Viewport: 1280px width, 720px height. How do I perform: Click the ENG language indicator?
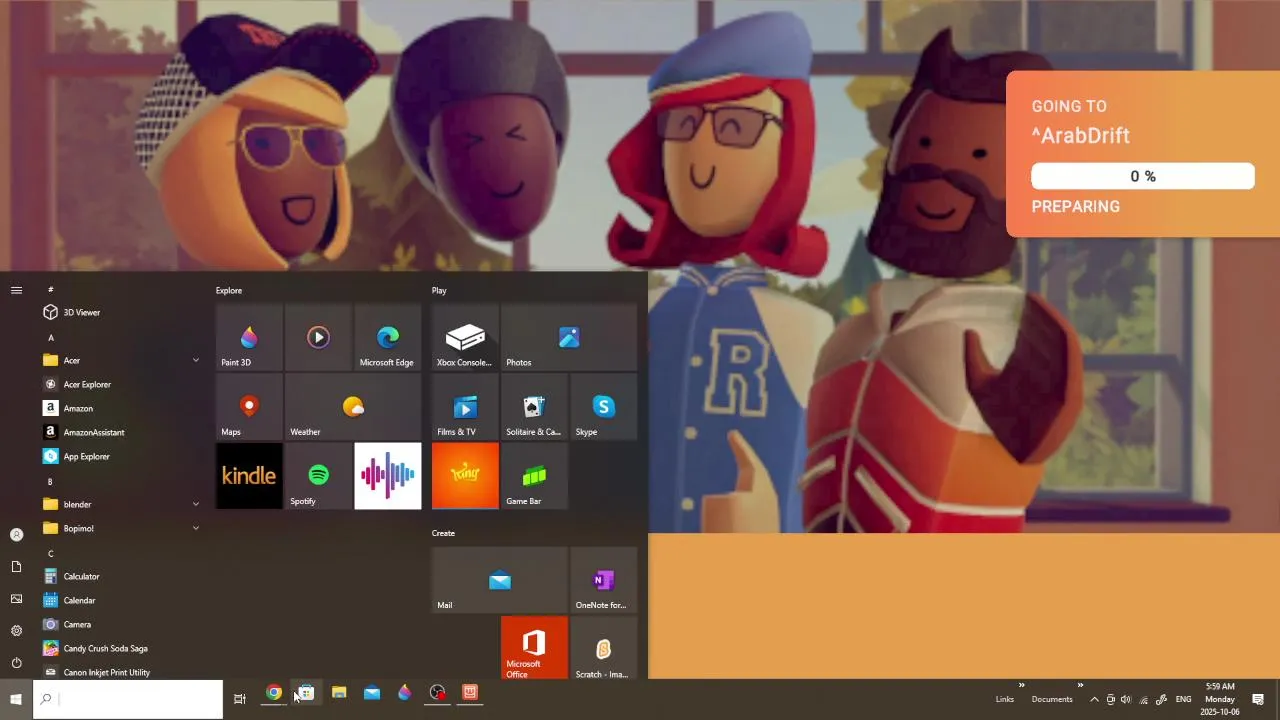[1183, 700]
